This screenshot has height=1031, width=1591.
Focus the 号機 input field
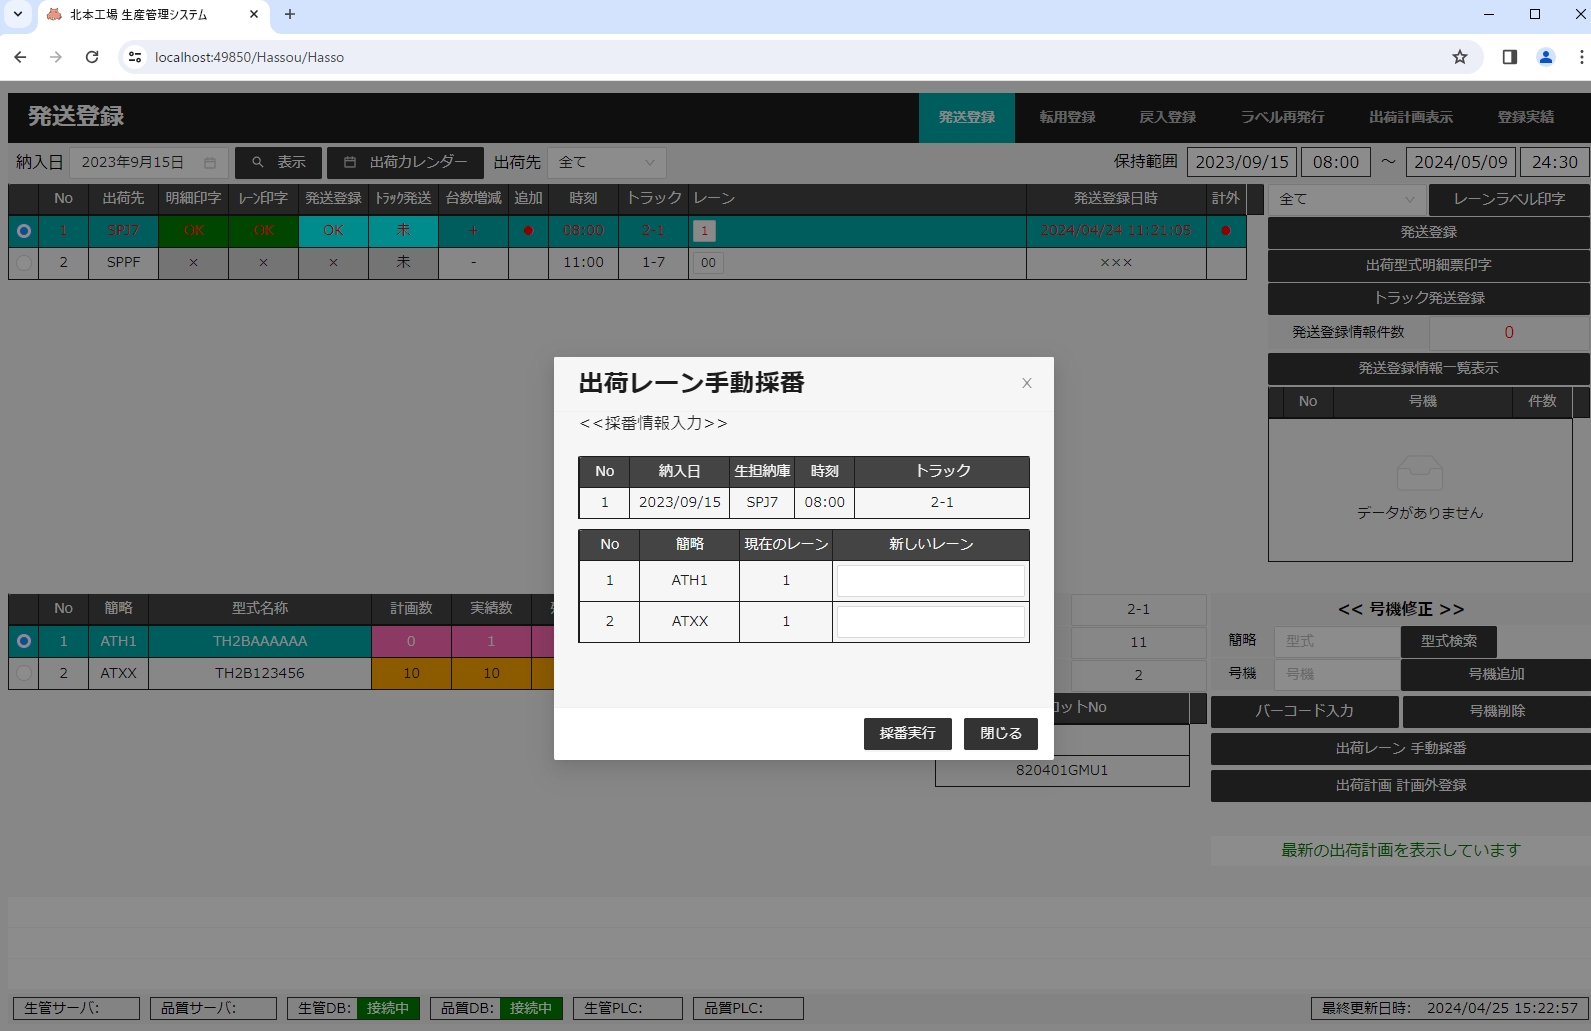[1337, 674]
